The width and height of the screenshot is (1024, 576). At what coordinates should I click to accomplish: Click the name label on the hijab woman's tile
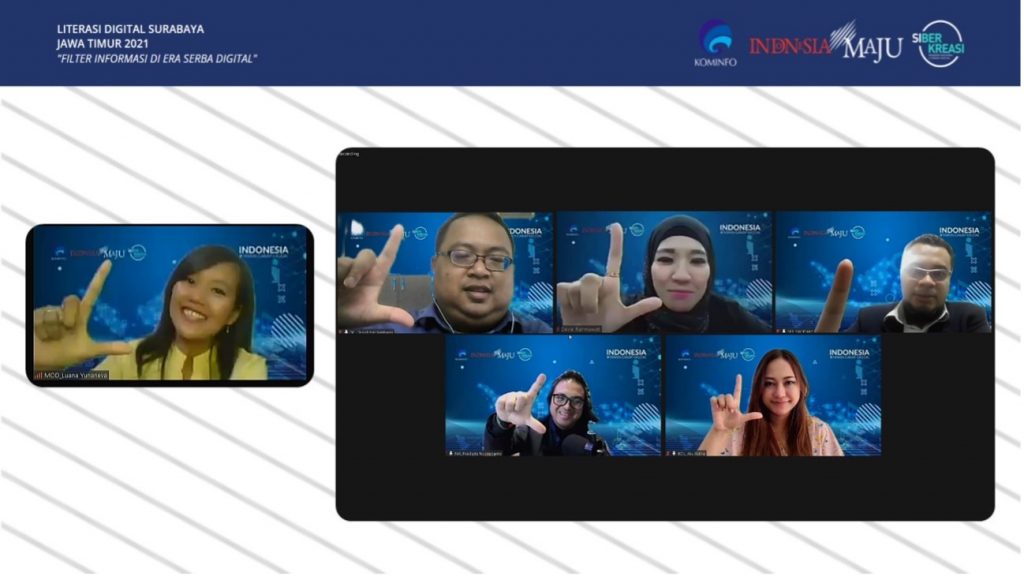tap(596, 329)
